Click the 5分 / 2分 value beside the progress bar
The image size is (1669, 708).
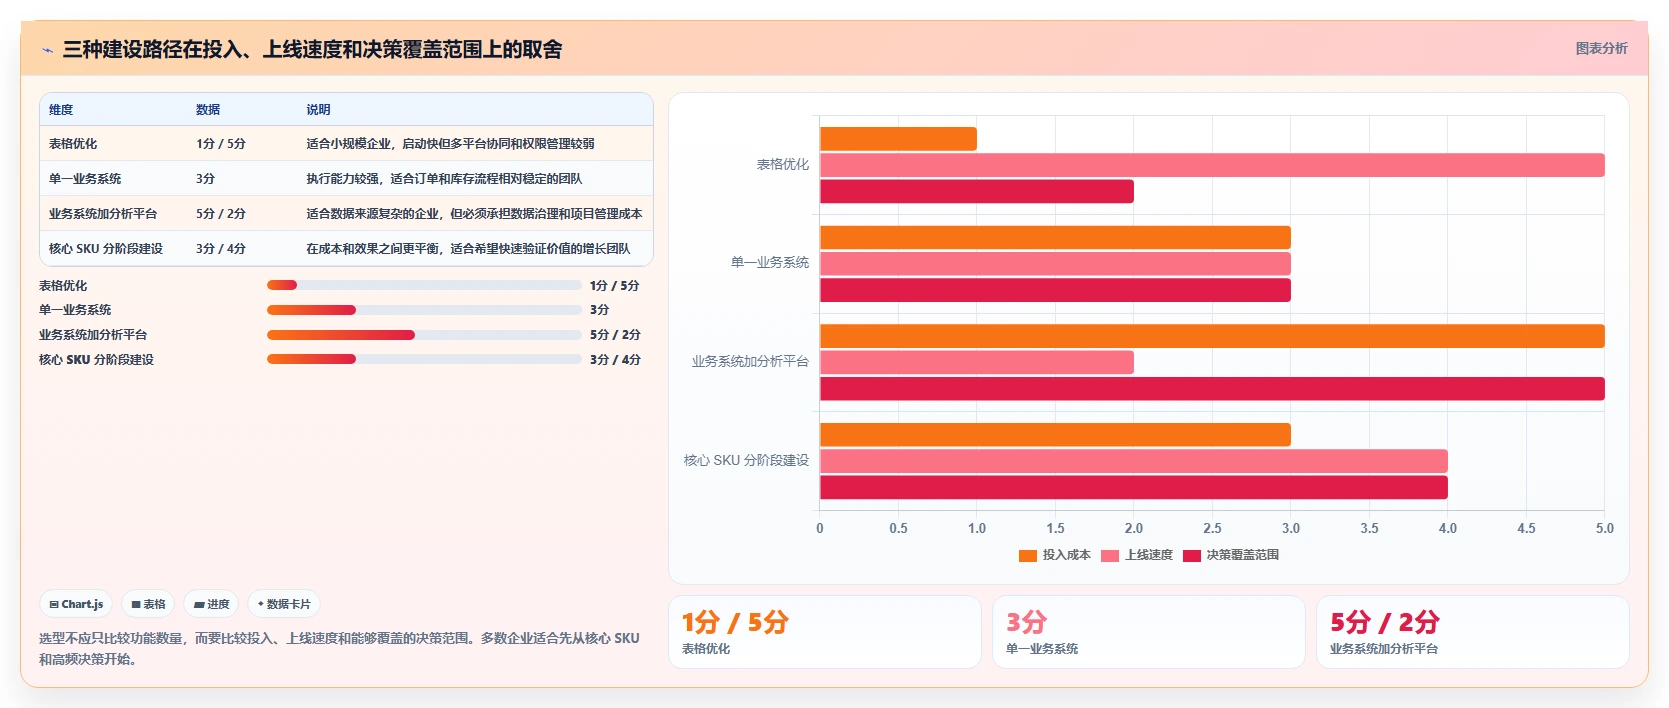615,335
